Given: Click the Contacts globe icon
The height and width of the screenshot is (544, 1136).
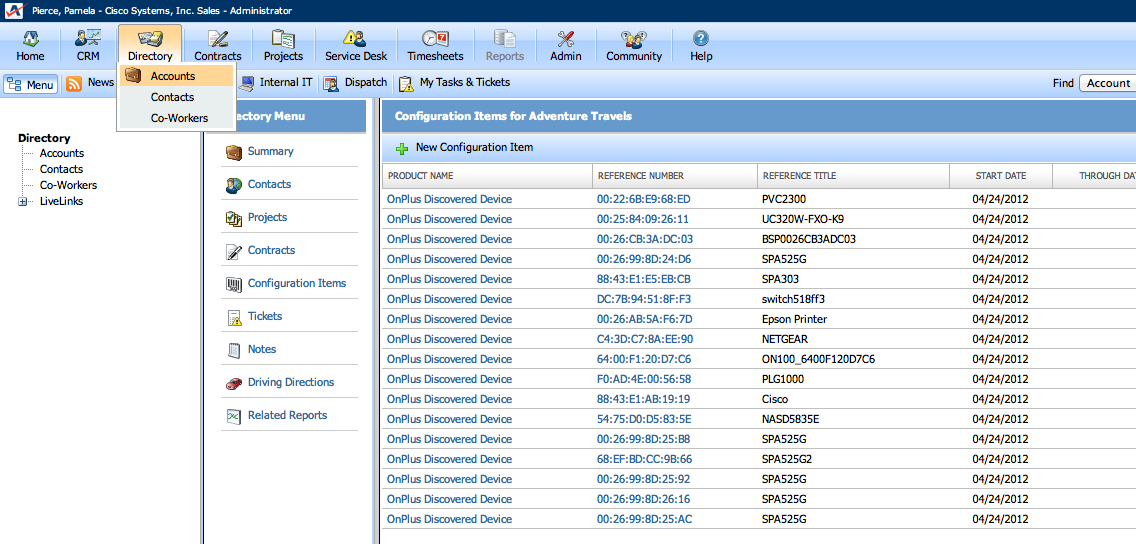Looking at the screenshot, I should tap(233, 185).
